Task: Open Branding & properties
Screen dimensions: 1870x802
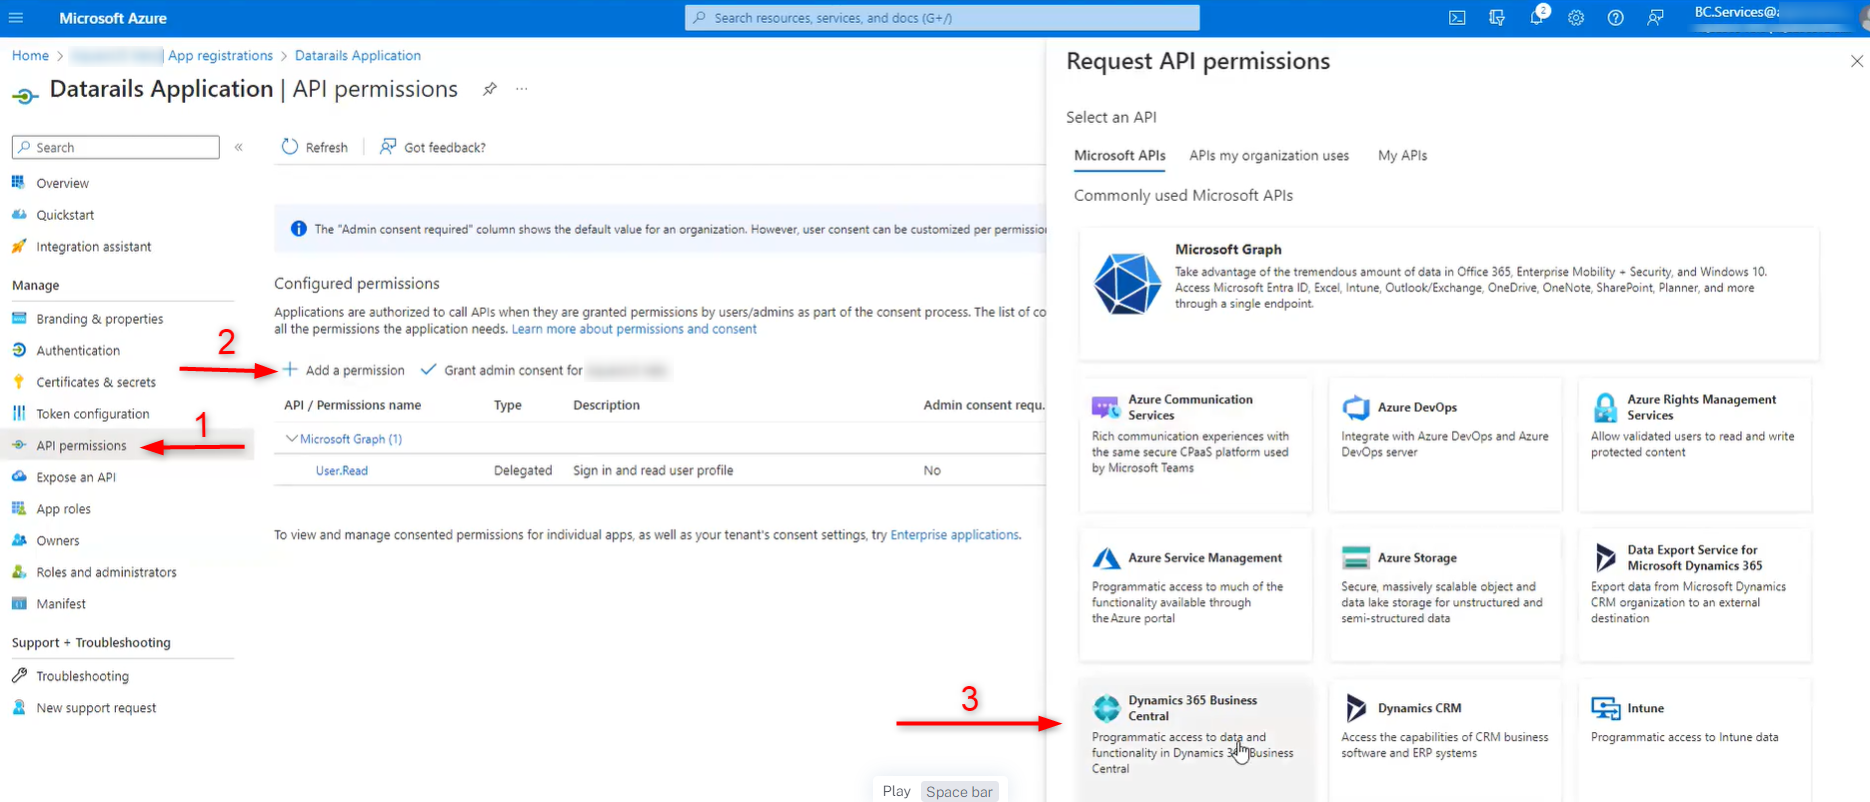Action: (x=99, y=319)
